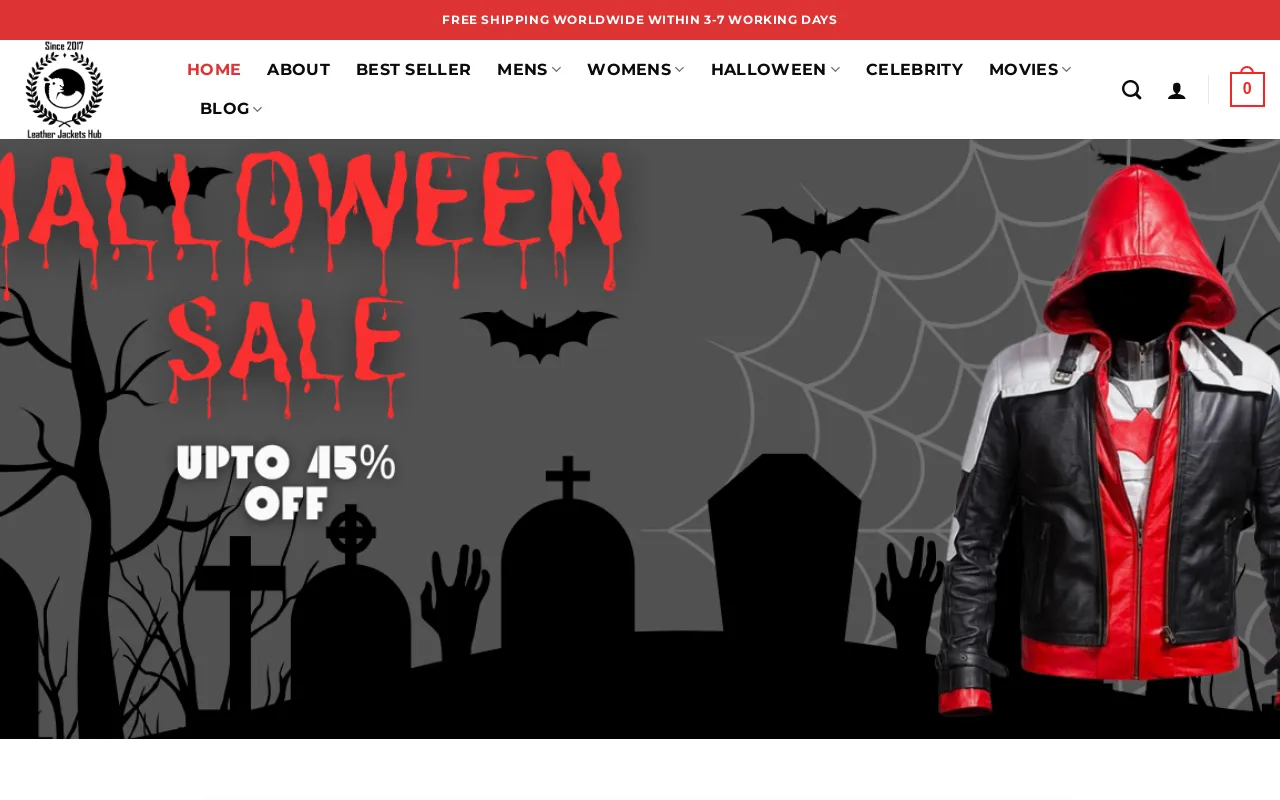Click the free shipping announcement bar
Viewport: 1280px width, 800px height.
click(640, 20)
